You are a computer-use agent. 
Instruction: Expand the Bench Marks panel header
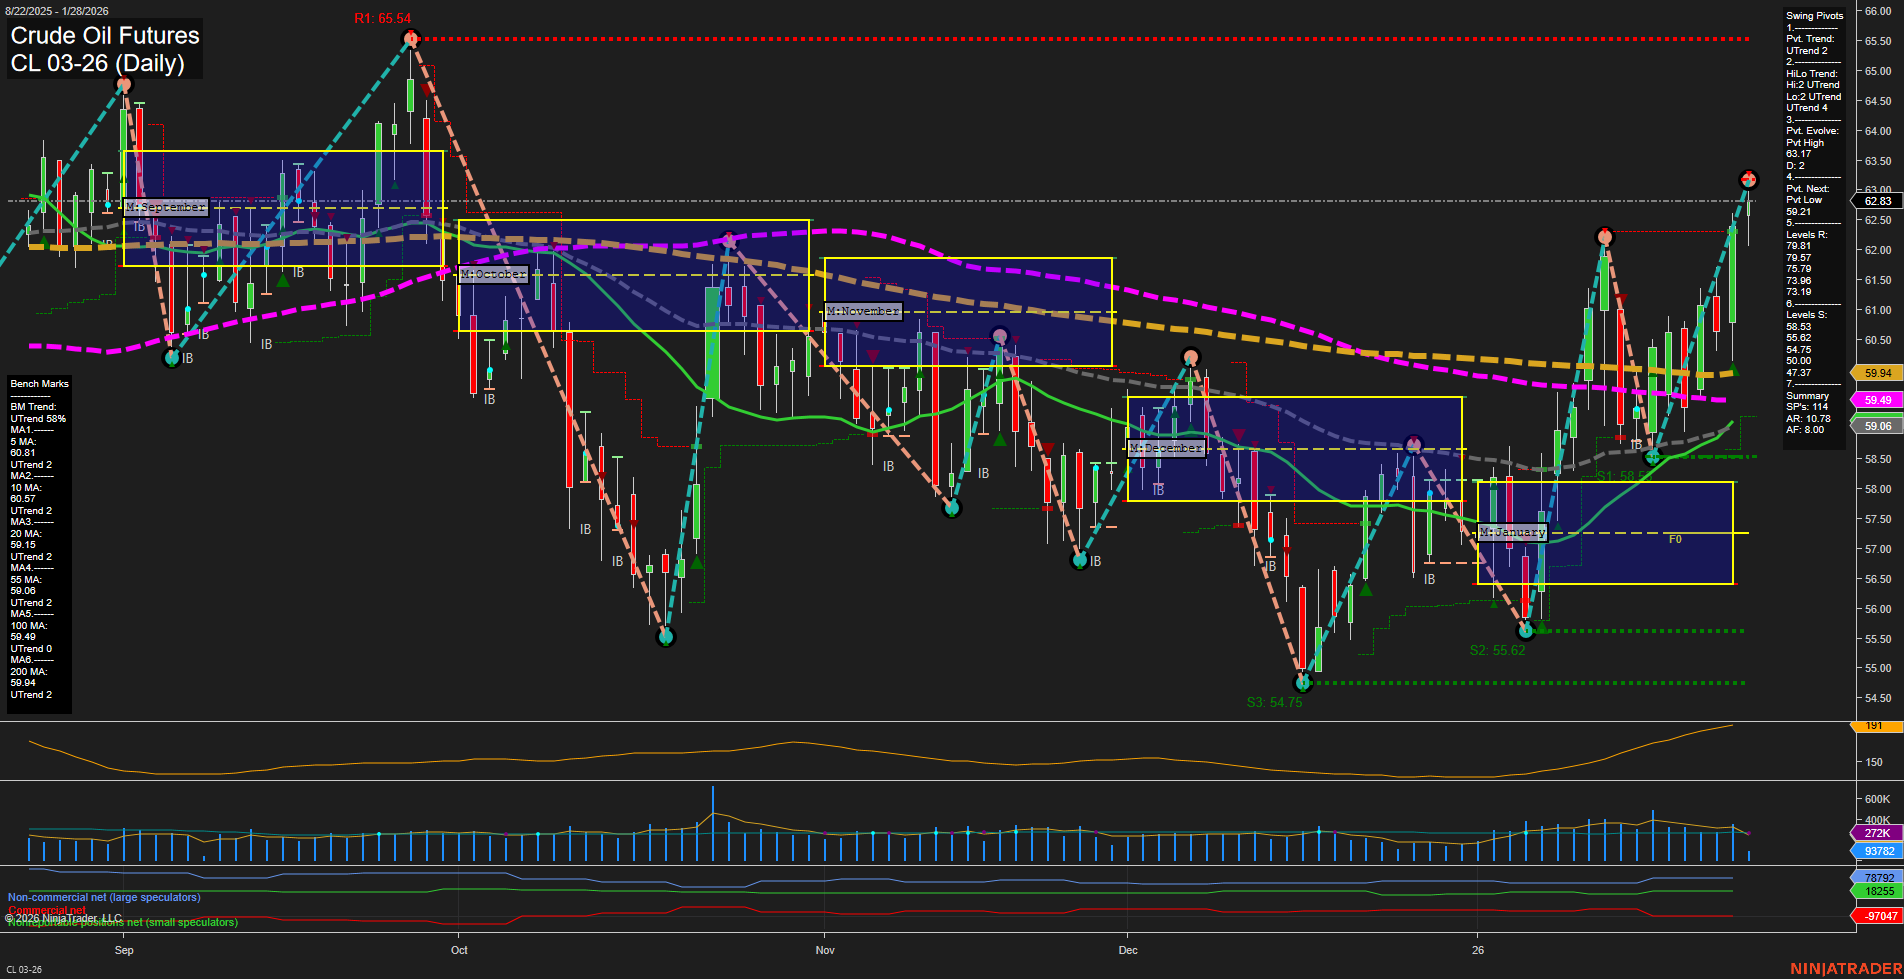coord(38,383)
